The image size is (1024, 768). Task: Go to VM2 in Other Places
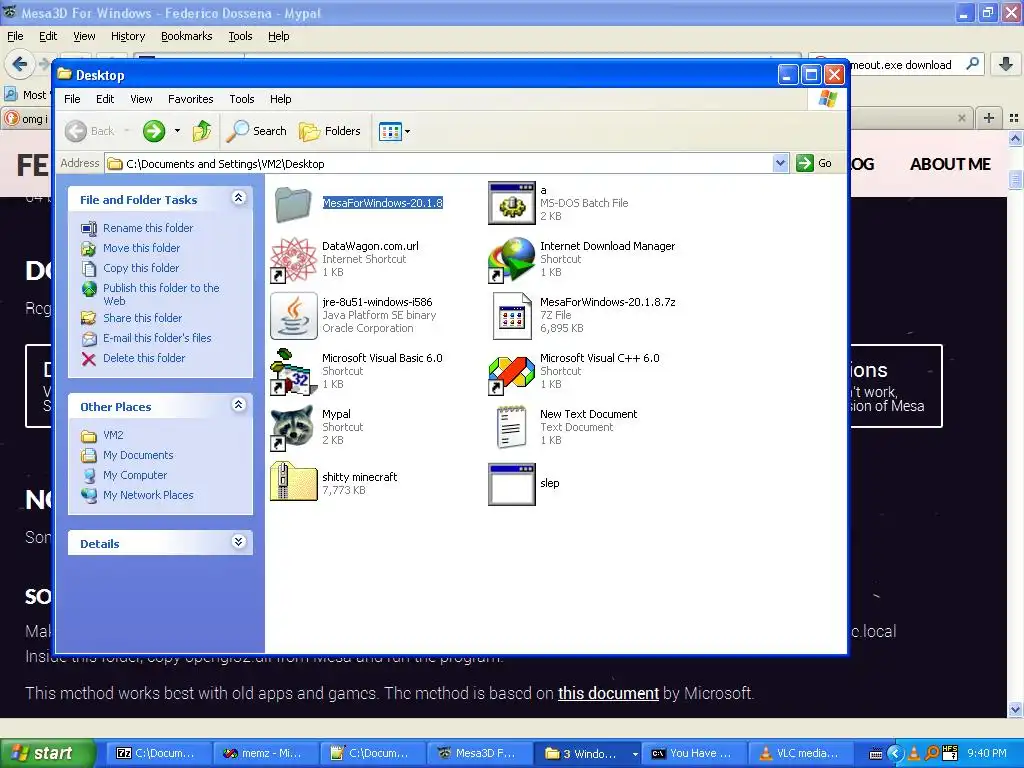pyautogui.click(x=113, y=435)
